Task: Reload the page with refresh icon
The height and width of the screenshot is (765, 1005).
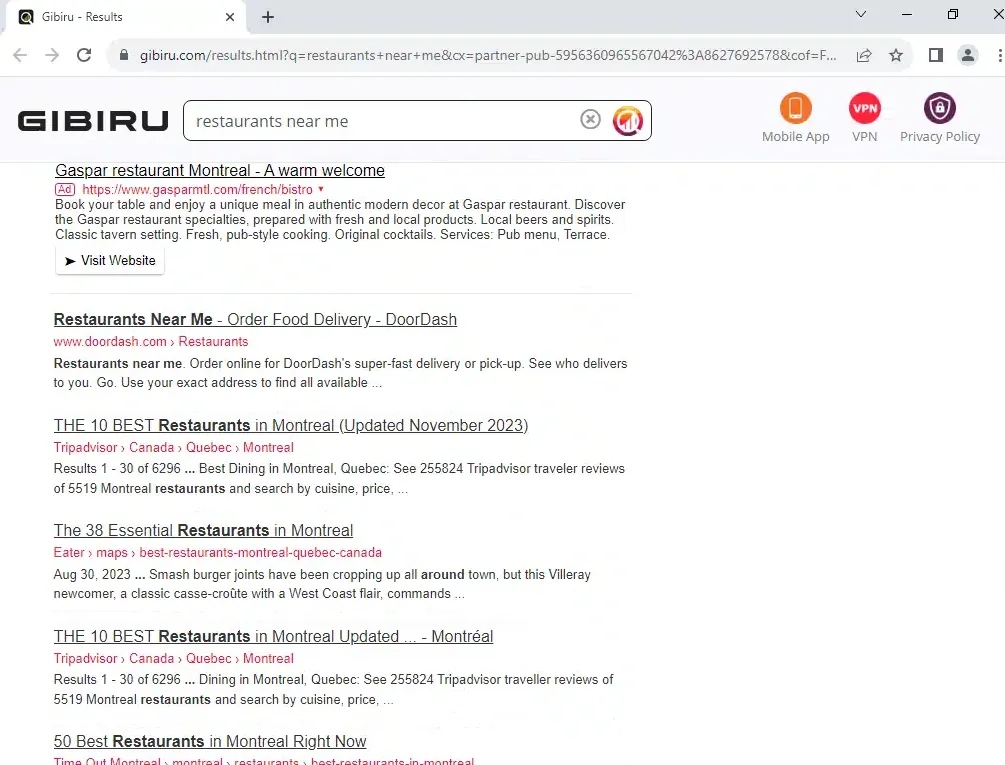Action: pyautogui.click(x=84, y=55)
